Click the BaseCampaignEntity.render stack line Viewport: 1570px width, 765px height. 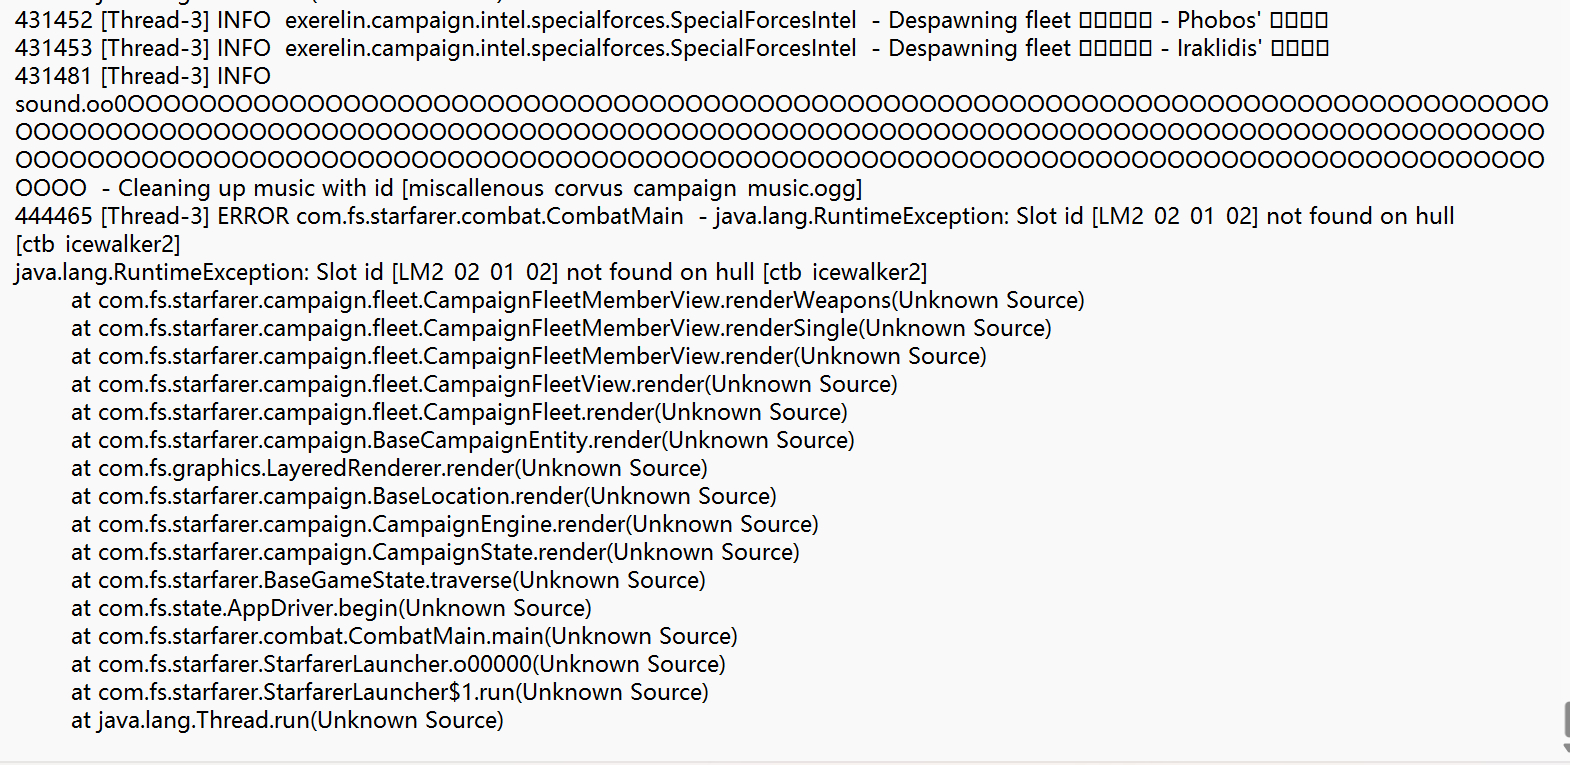pyautogui.click(x=462, y=440)
